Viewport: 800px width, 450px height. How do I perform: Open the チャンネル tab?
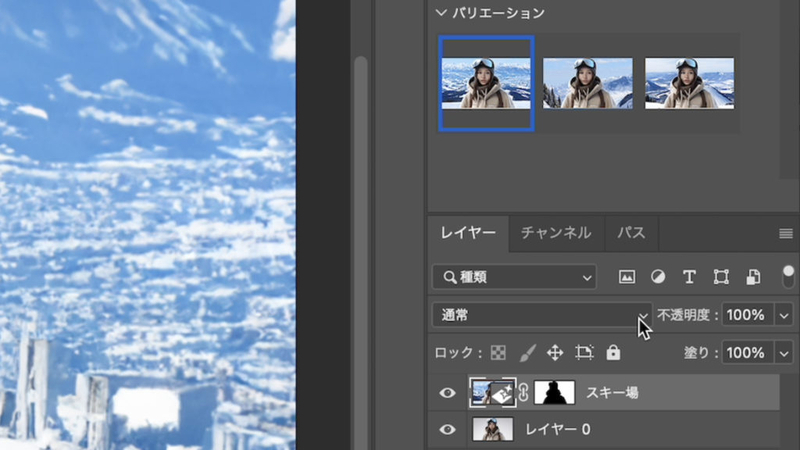pyautogui.click(x=556, y=233)
